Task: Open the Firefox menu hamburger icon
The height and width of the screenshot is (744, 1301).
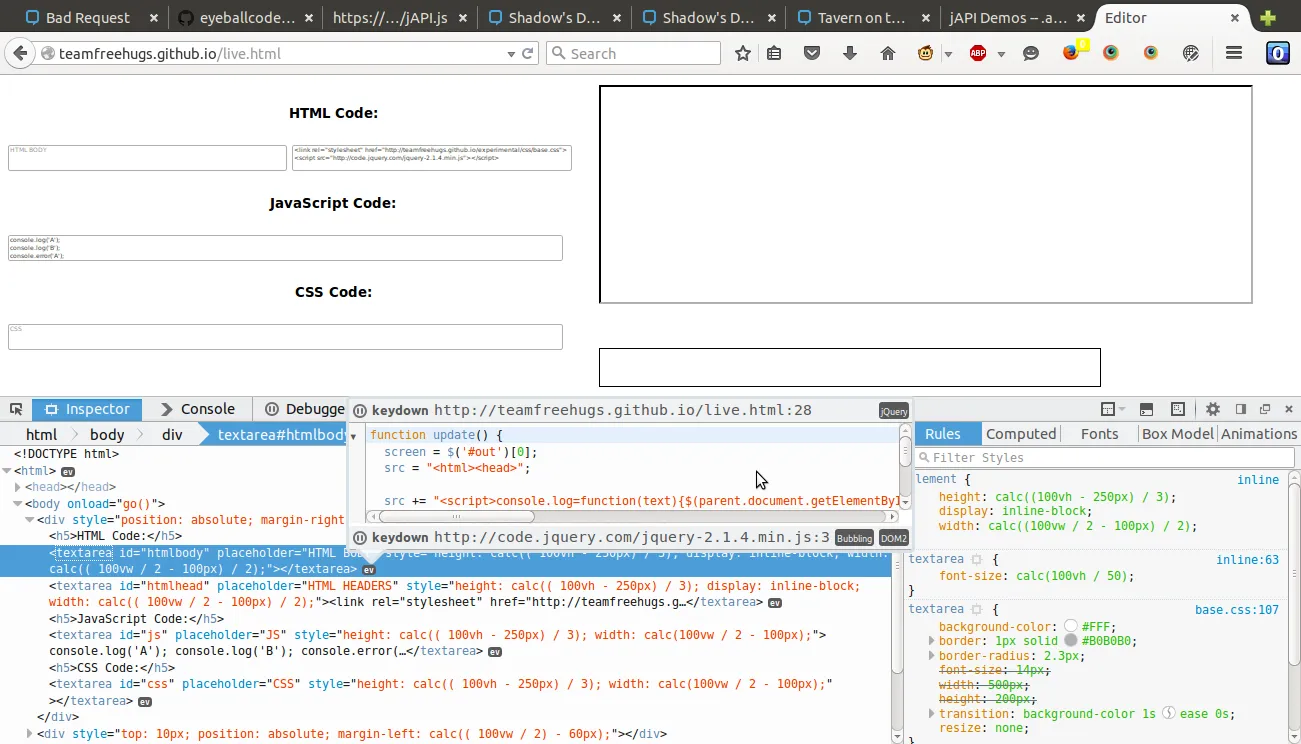Action: 1234,53
